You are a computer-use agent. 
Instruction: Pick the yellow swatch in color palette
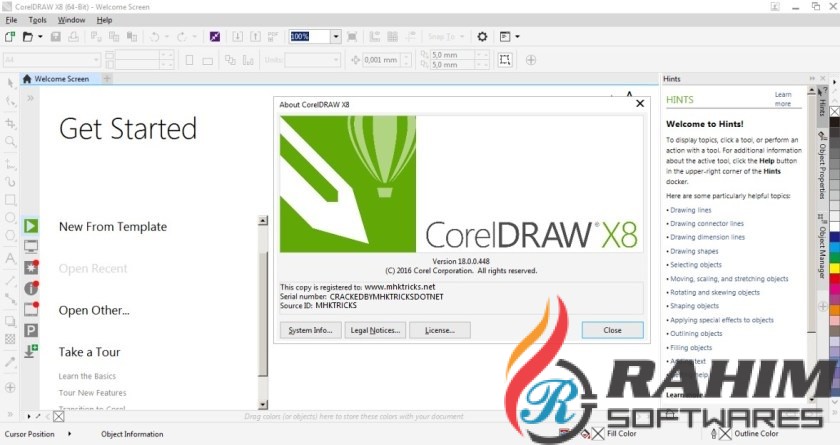[x=835, y=269]
